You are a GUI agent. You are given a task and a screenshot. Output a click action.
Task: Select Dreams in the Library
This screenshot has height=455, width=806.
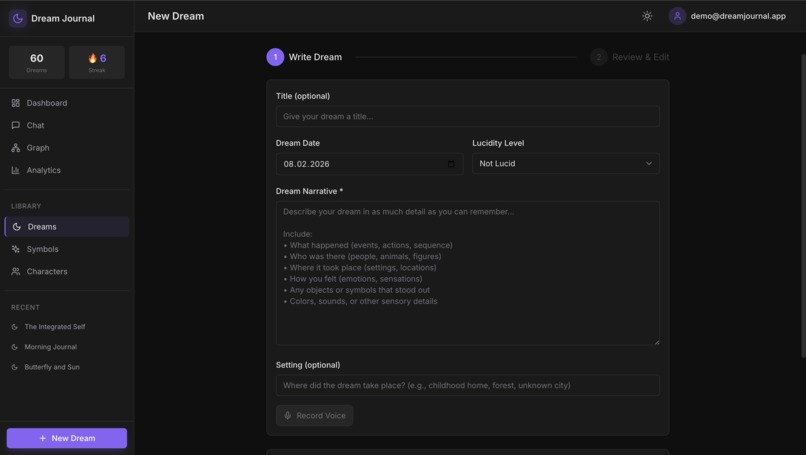pos(67,227)
